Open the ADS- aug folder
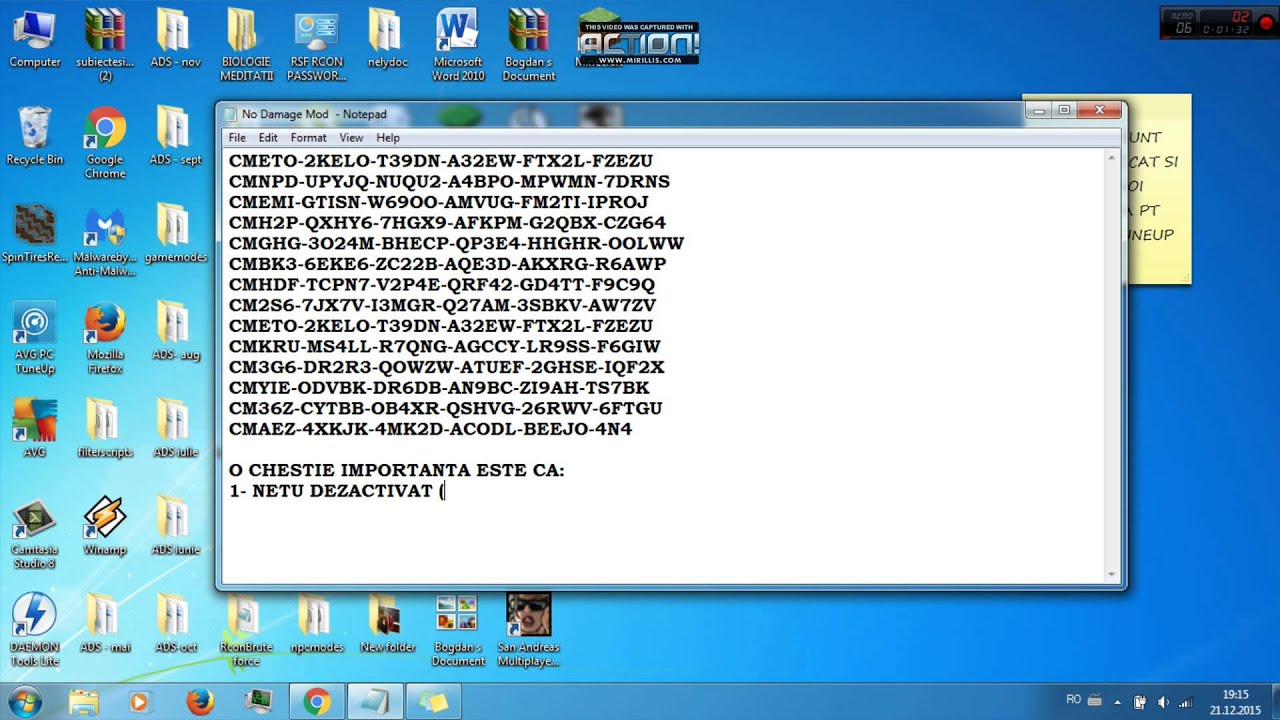The width and height of the screenshot is (1280, 720). click(x=175, y=332)
